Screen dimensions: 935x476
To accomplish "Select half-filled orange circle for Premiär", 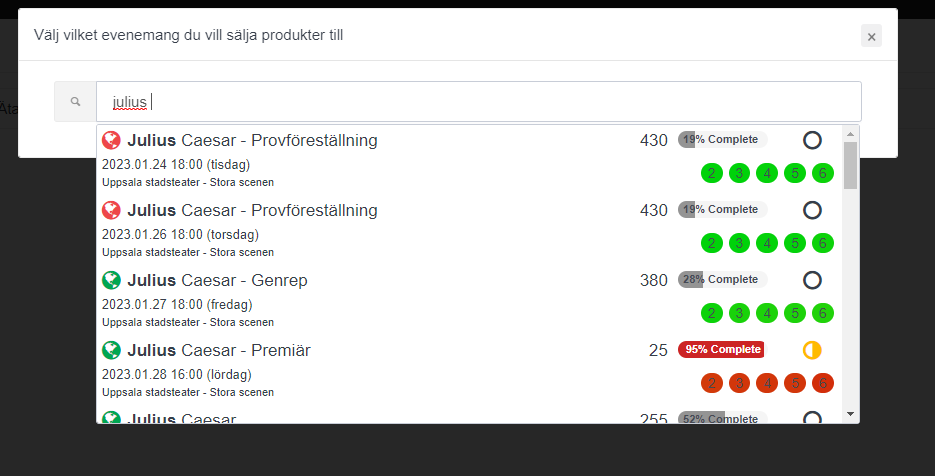I will tap(812, 350).
